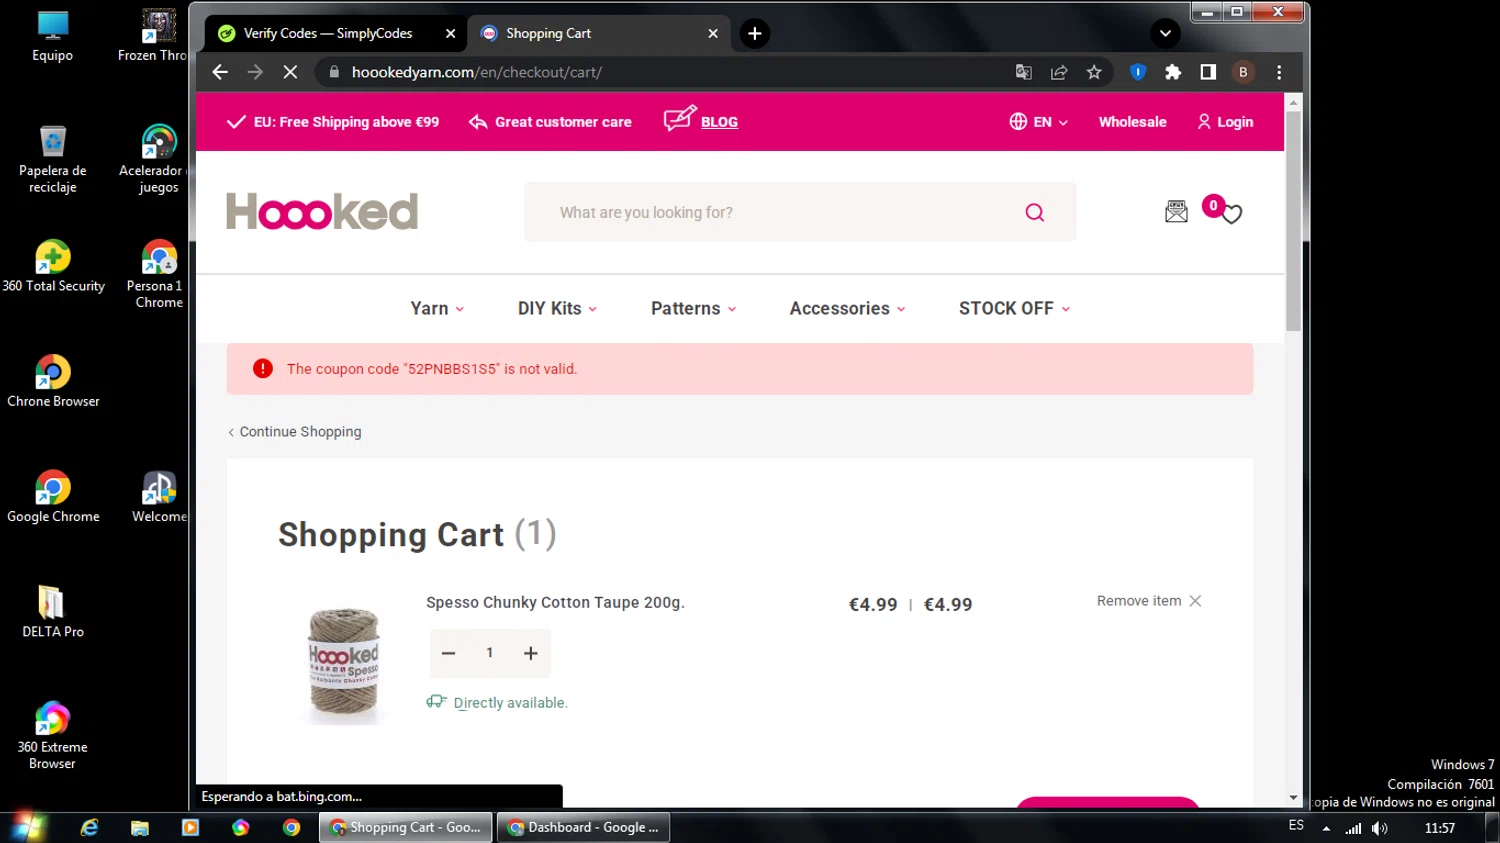Image resolution: width=1500 pixels, height=843 pixels.
Task: Open the File Explorer taskbar icon
Action: coord(140,827)
